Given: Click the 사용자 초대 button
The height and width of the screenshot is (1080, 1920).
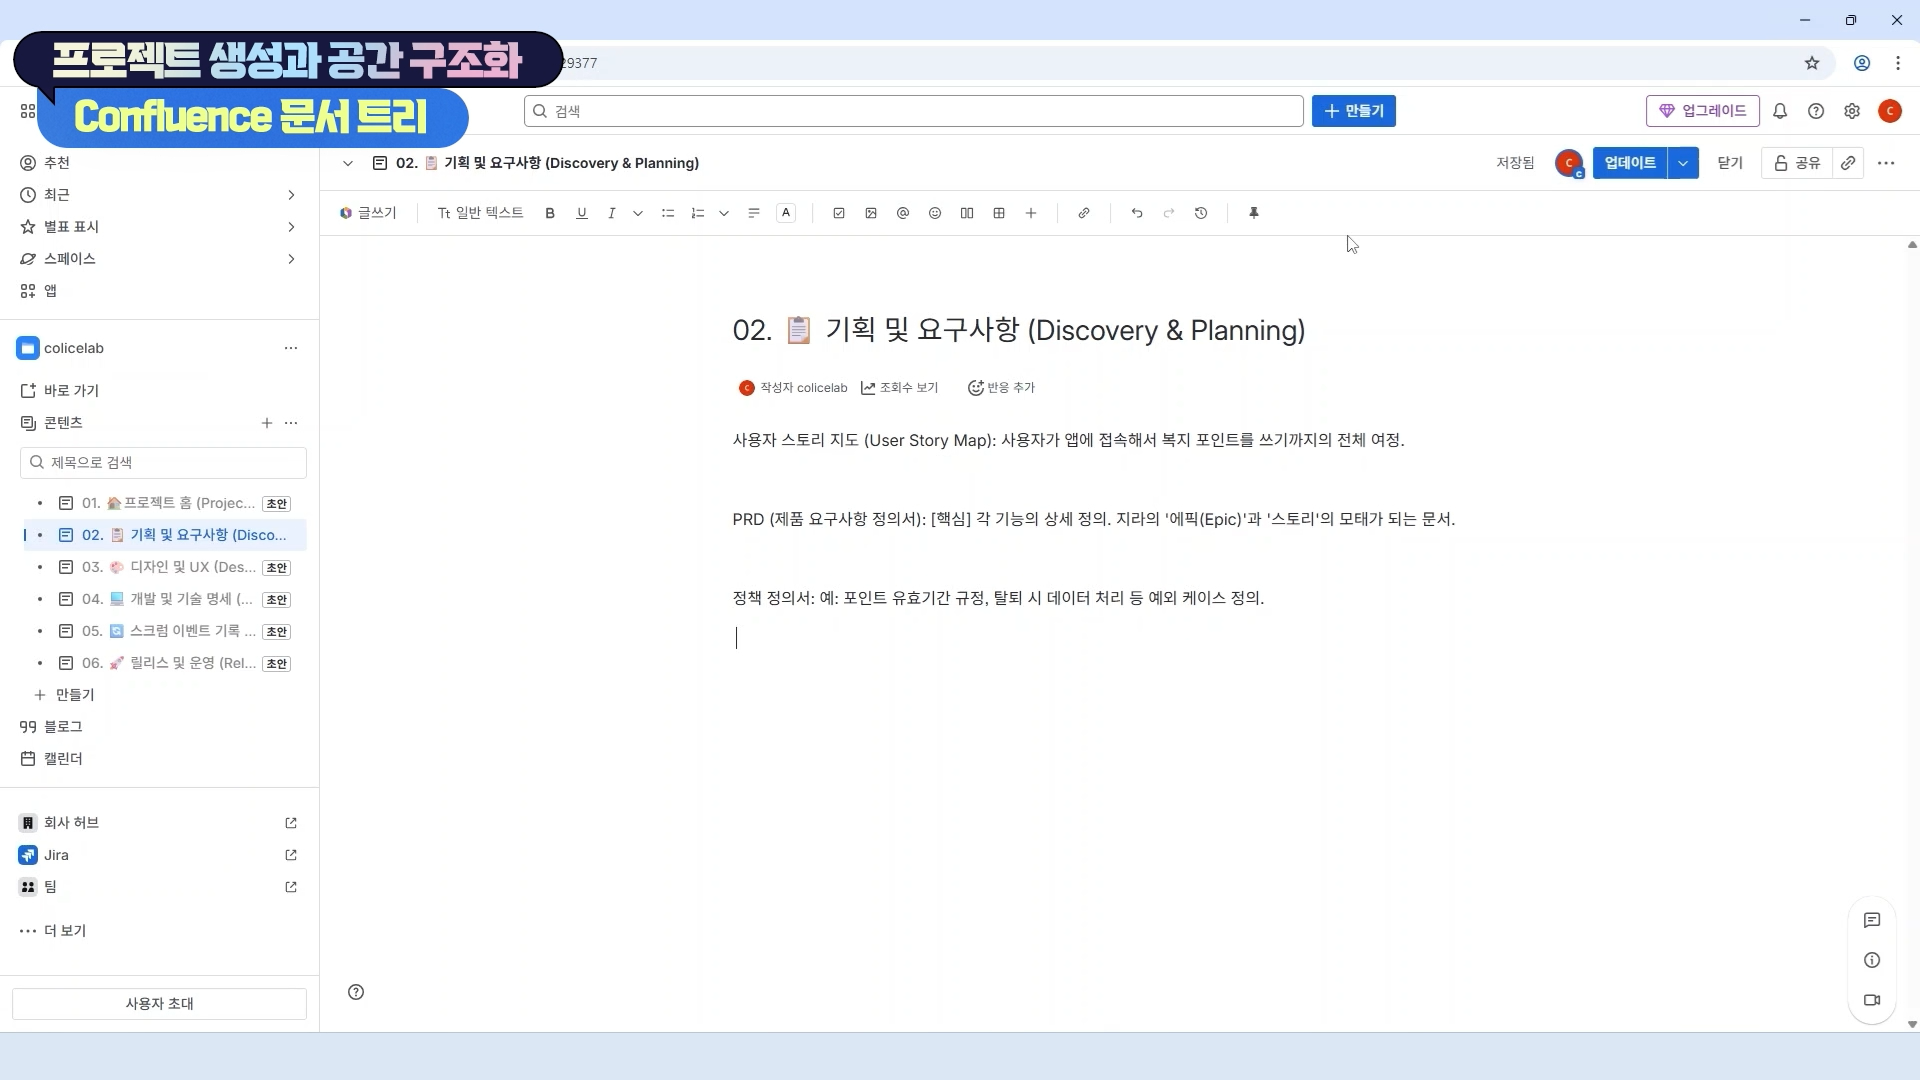Looking at the screenshot, I should [159, 1004].
